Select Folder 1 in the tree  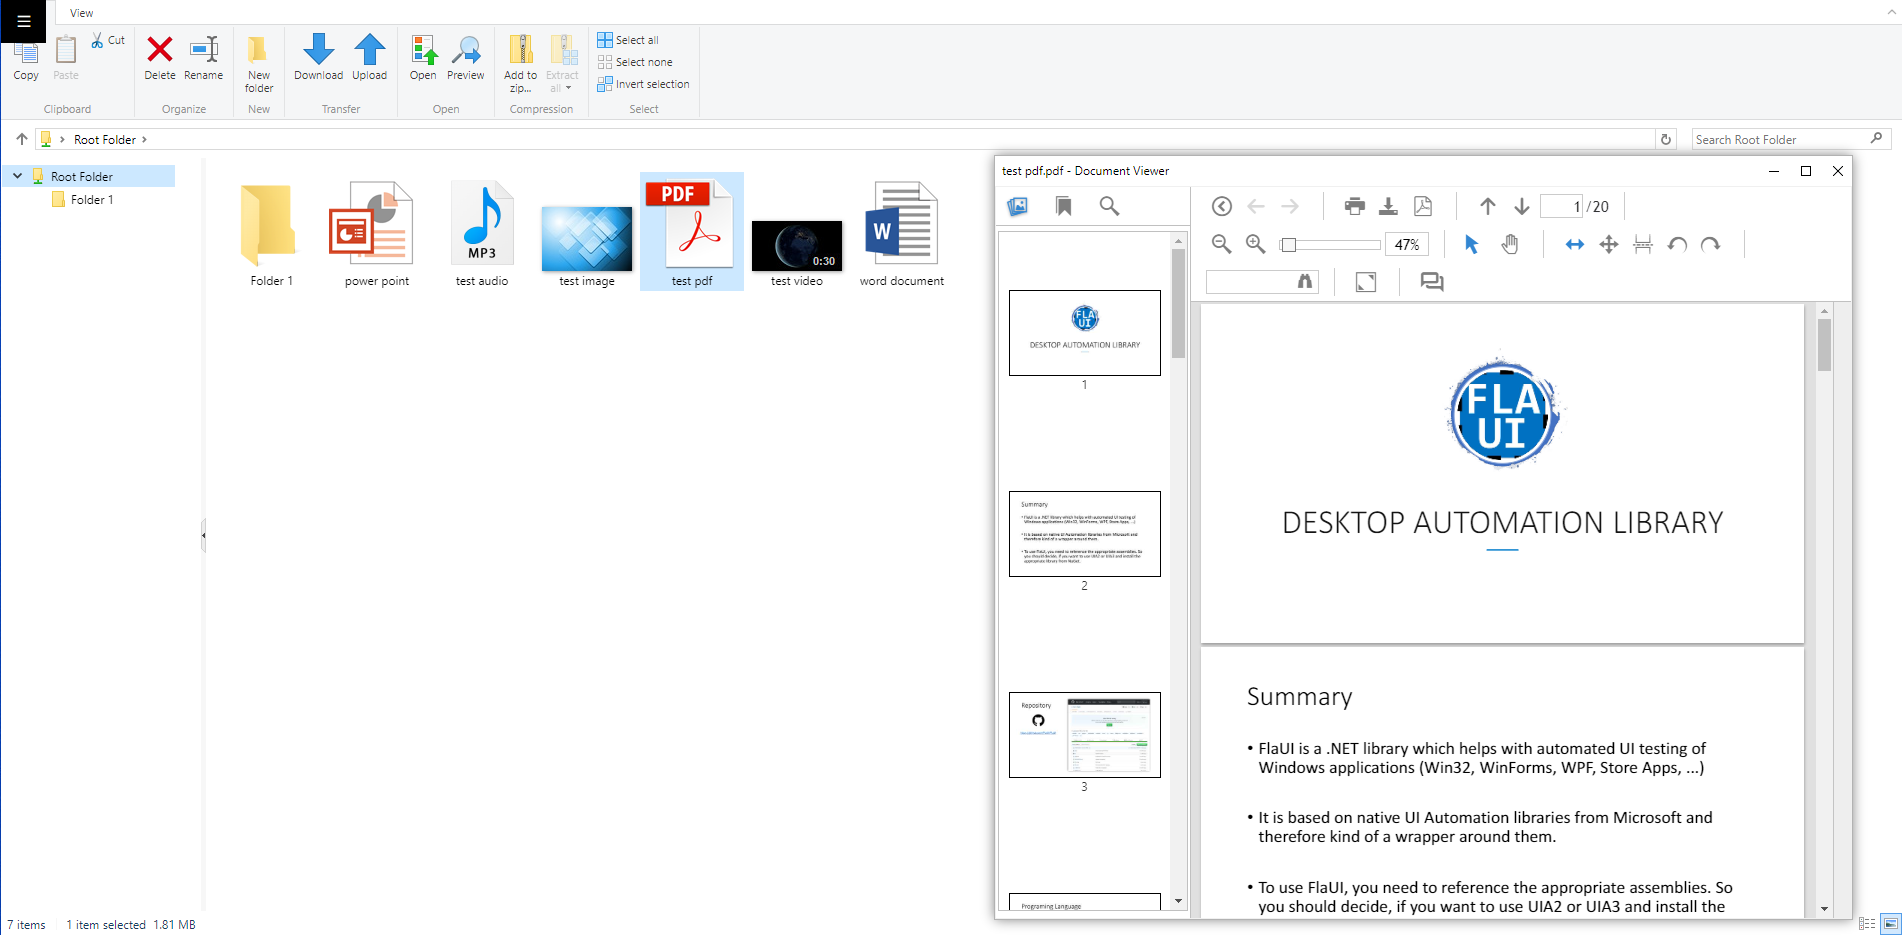click(x=92, y=200)
